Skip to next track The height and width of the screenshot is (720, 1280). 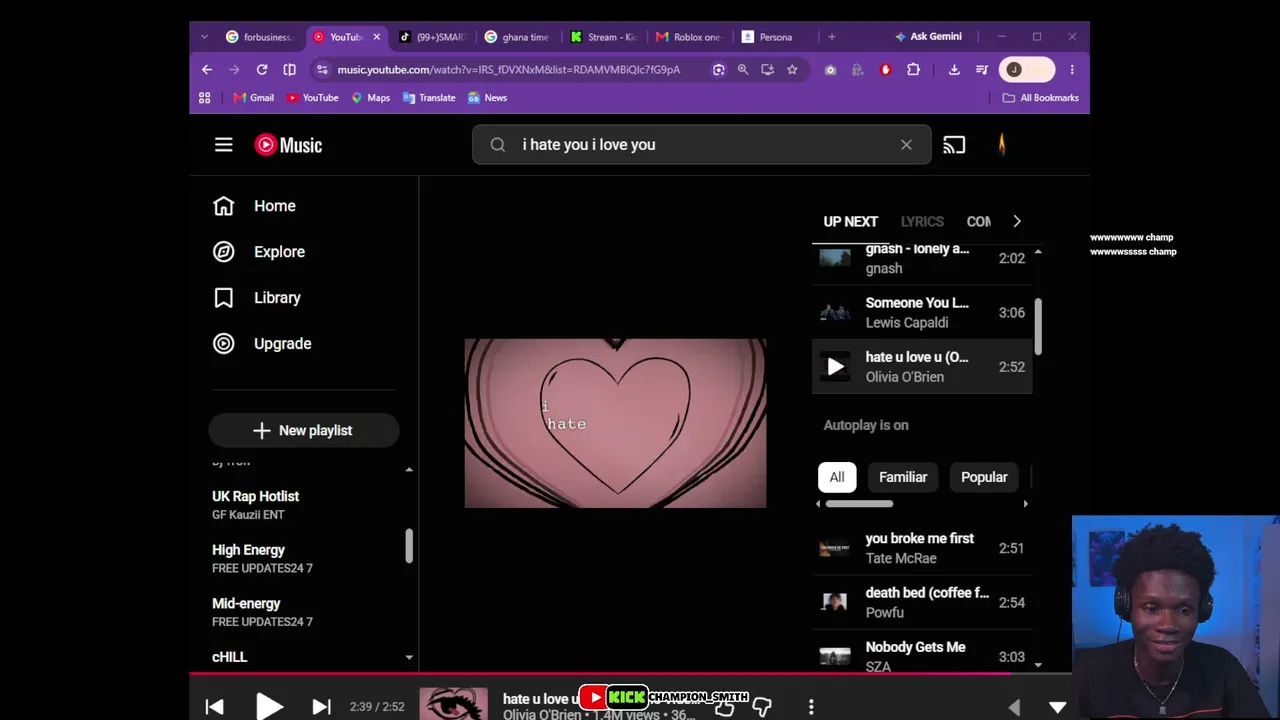coord(321,707)
